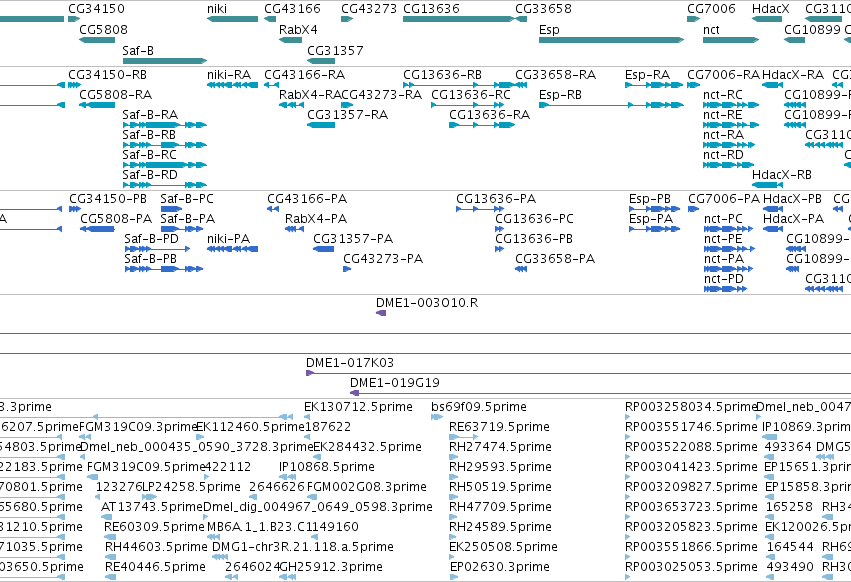Click protein CG13636-PC label
This screenshot has height=582, width=851.
coord(535,219)
